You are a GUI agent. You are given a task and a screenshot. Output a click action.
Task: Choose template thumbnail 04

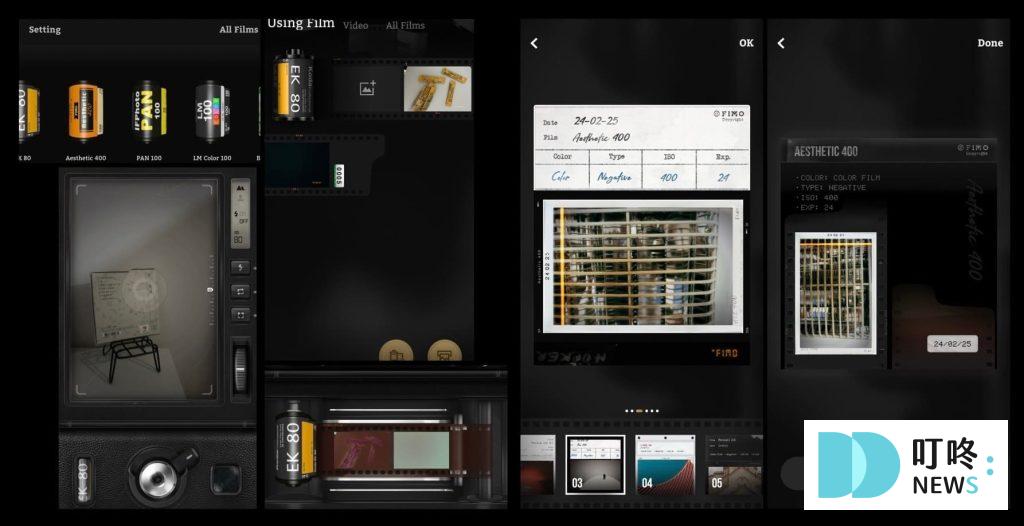coord(665,465)
